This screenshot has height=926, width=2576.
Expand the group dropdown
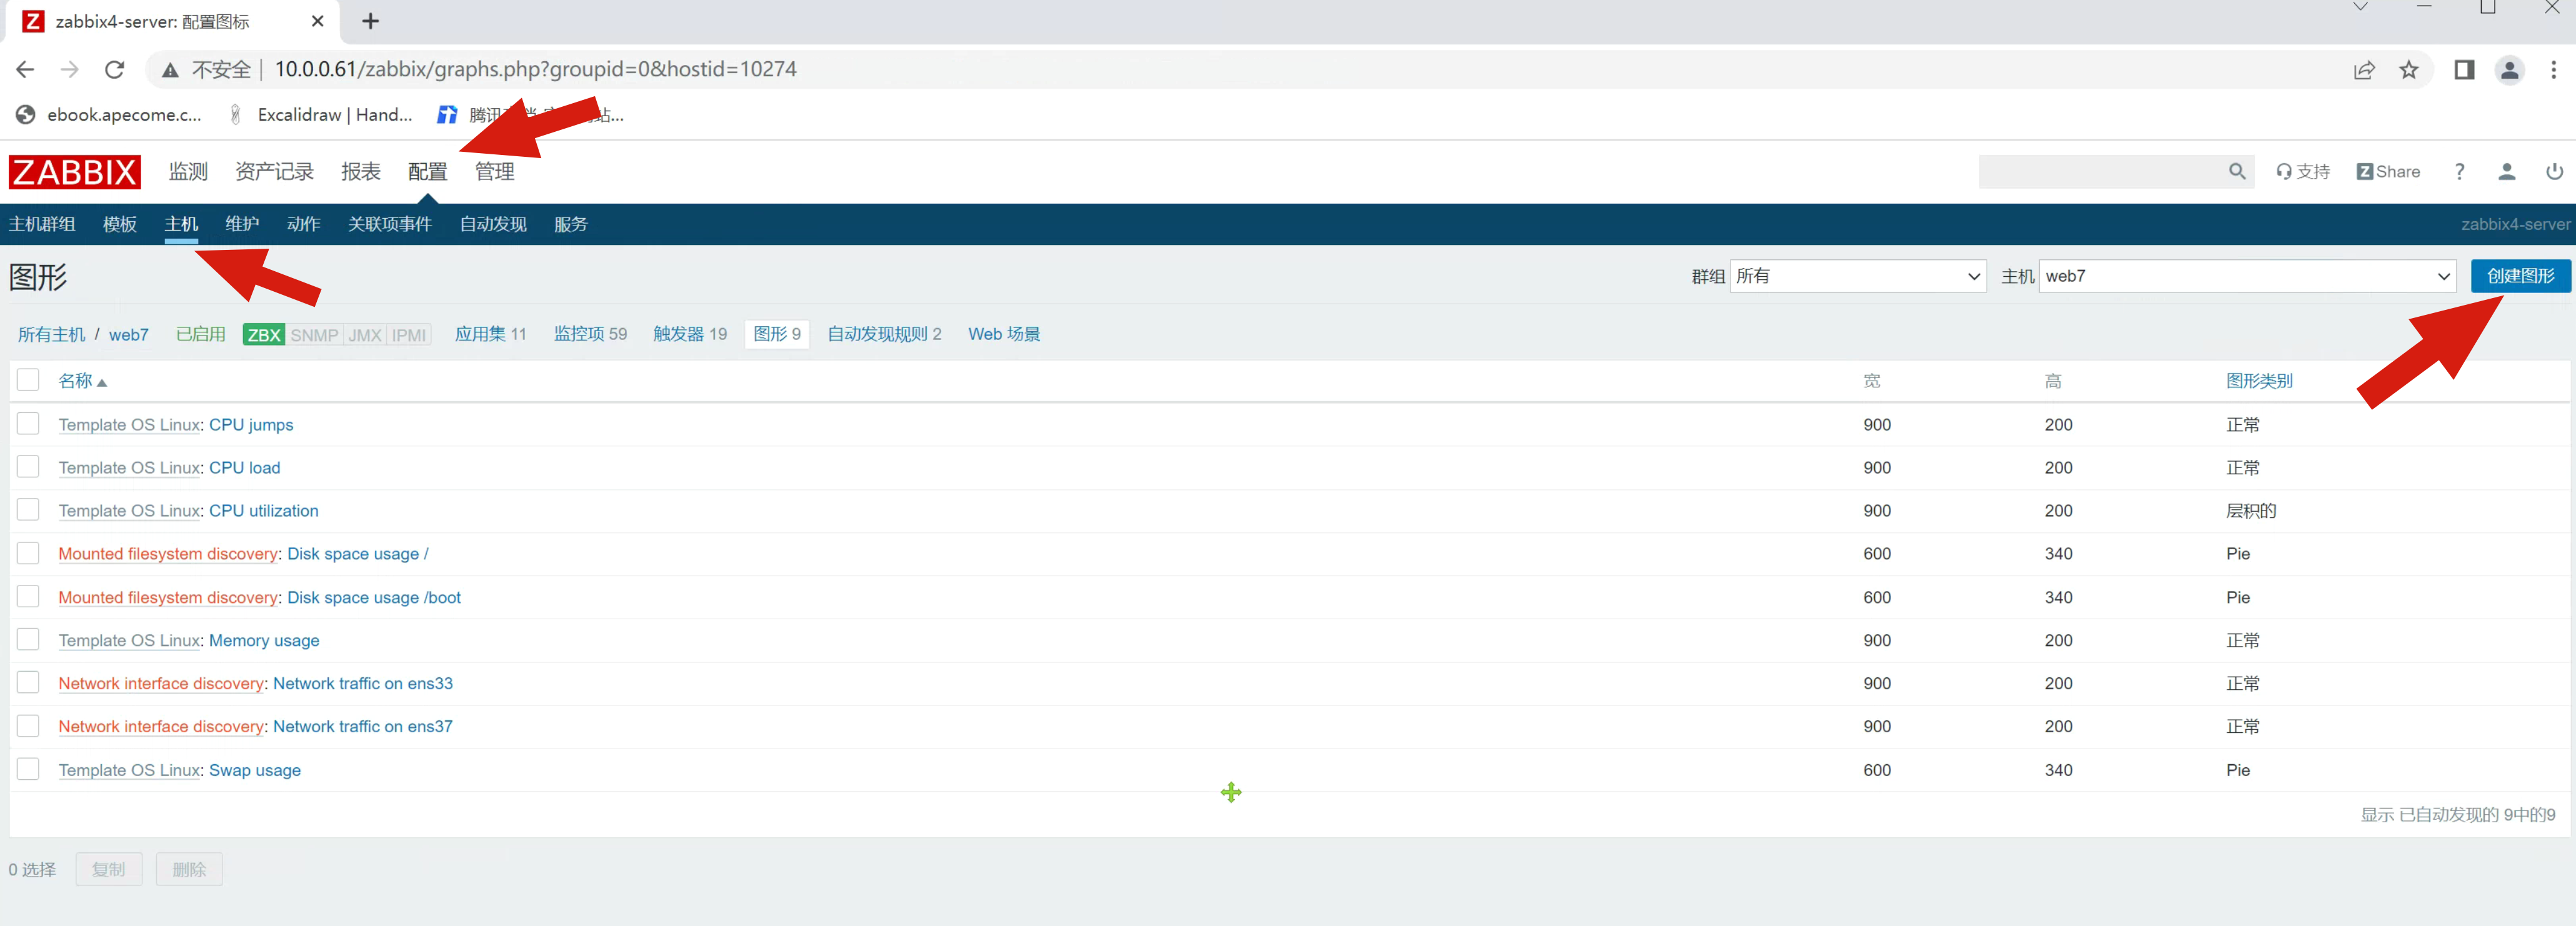tap(1857, 276)
